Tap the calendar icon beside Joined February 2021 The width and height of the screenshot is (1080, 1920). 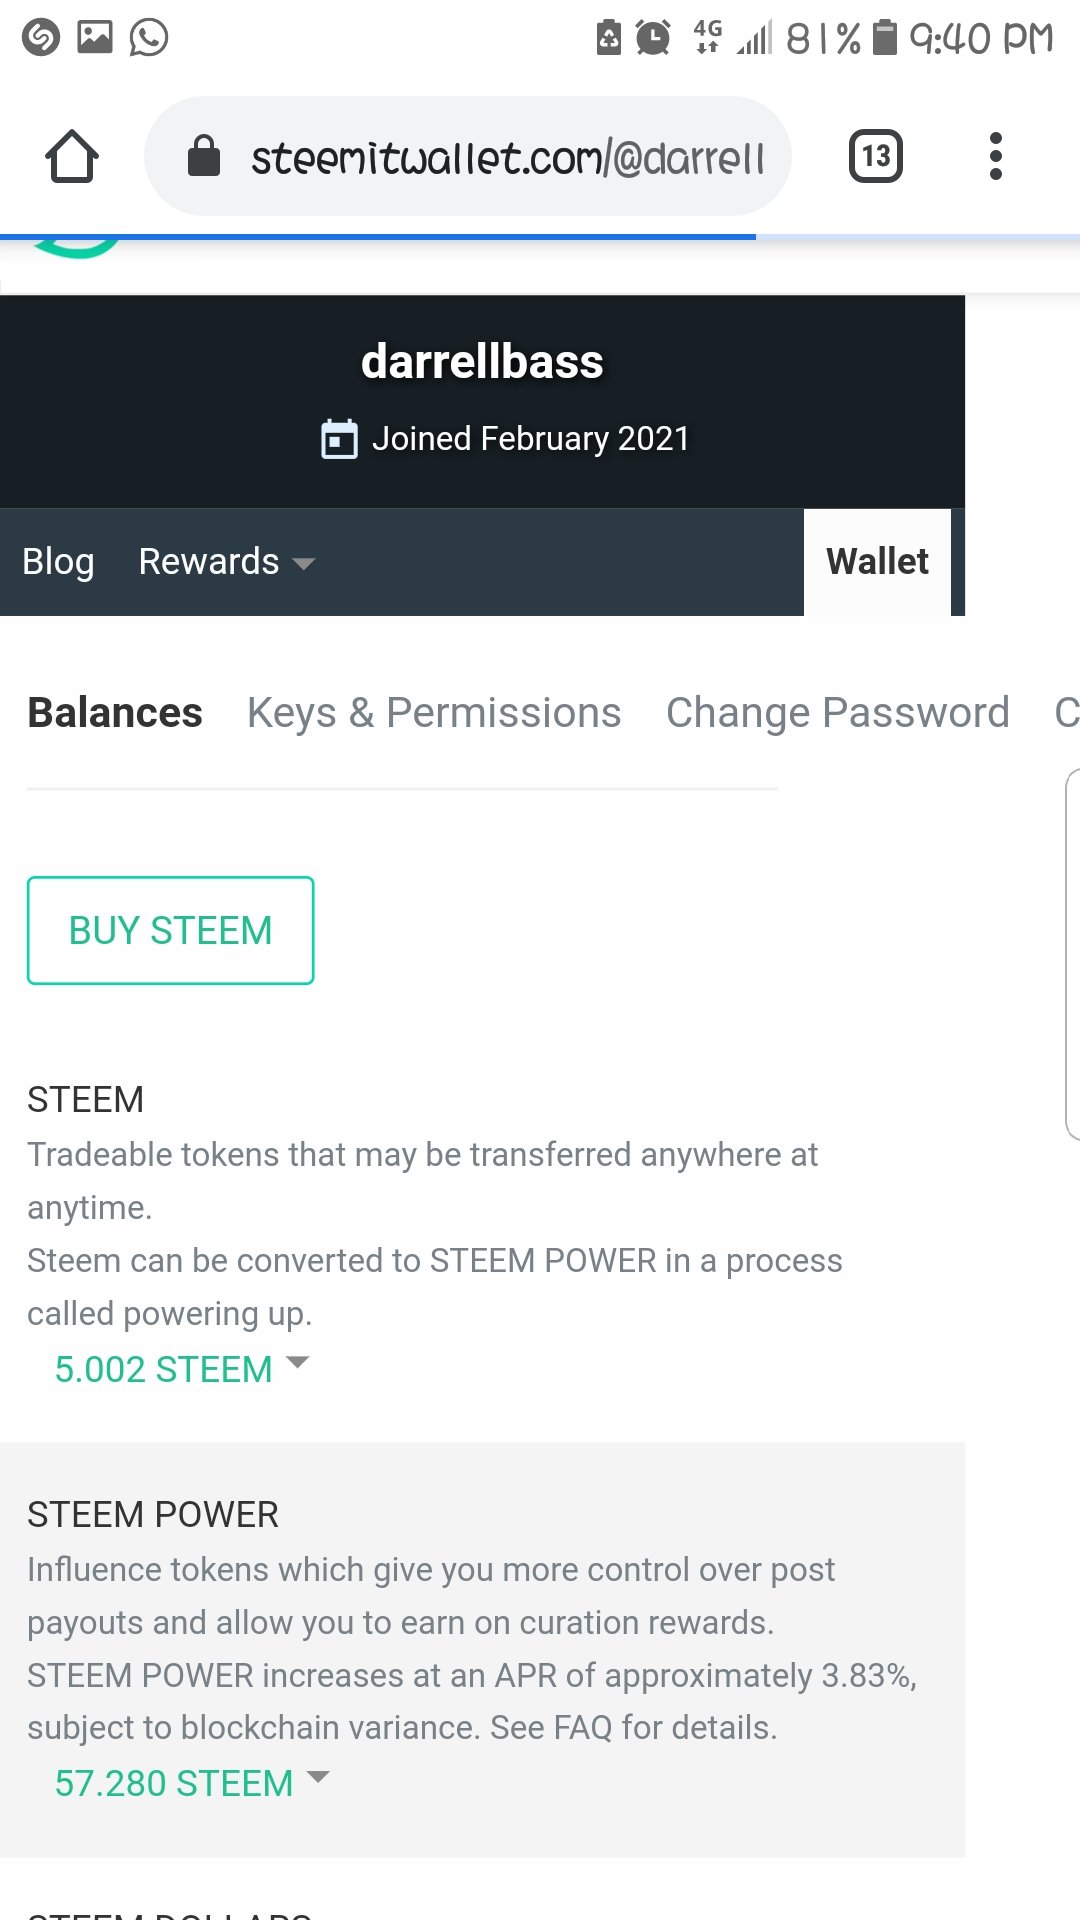339,439
